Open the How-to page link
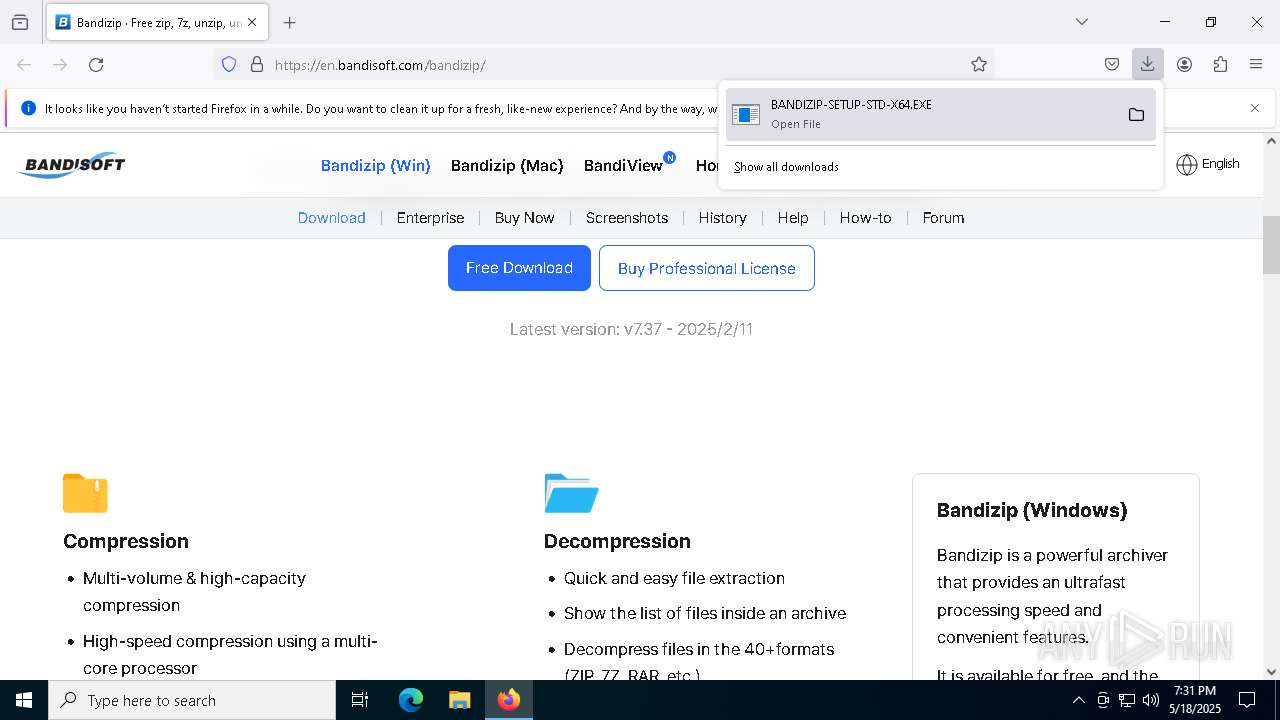 point(865,217)
